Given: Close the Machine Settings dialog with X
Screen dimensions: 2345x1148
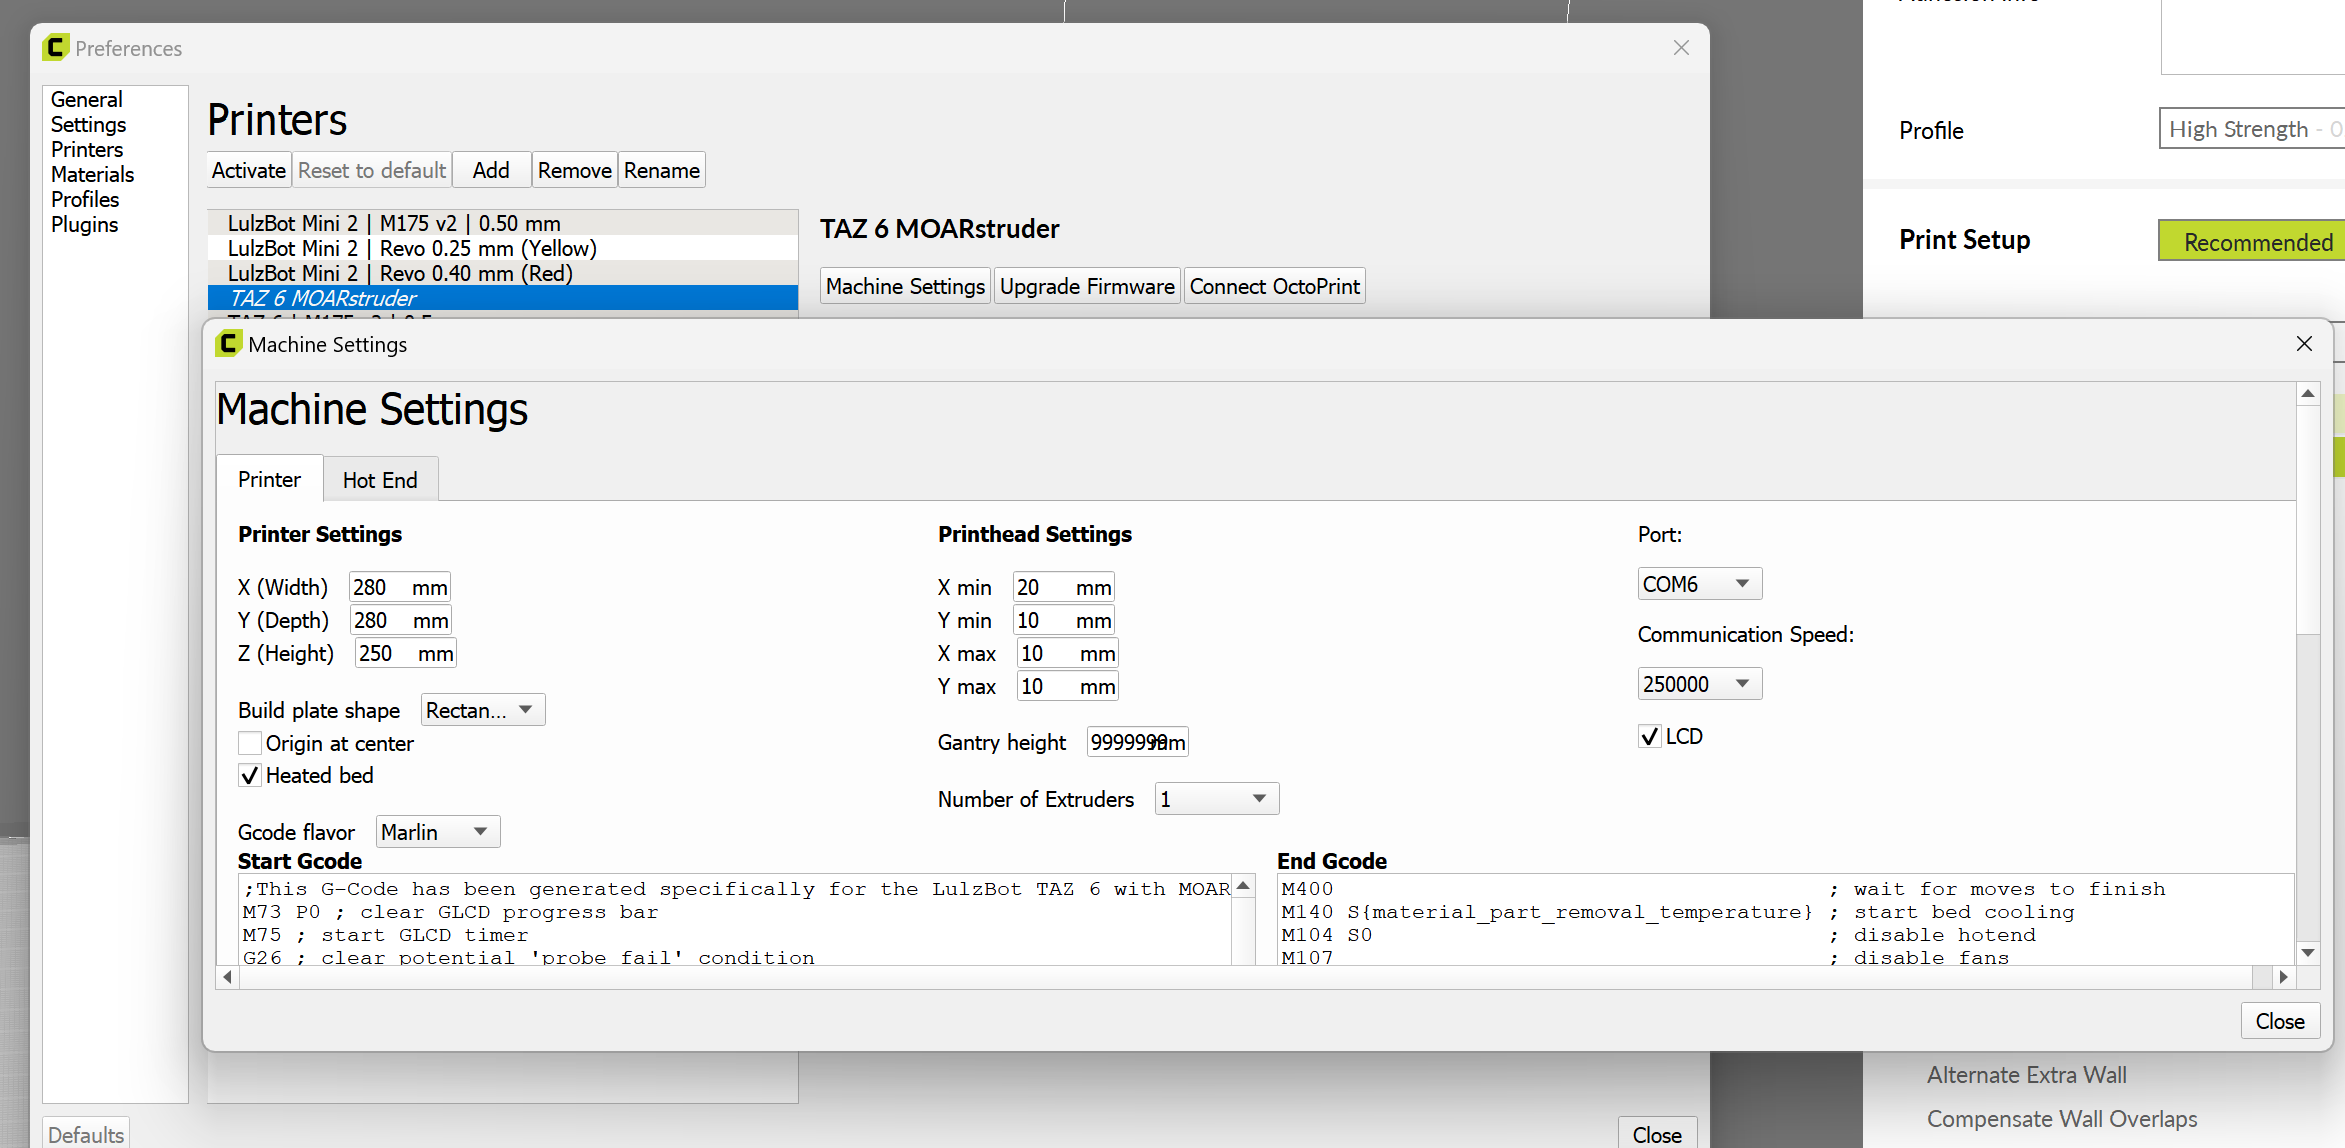Looking at the screenshot, I should (x=2304, y=344).
